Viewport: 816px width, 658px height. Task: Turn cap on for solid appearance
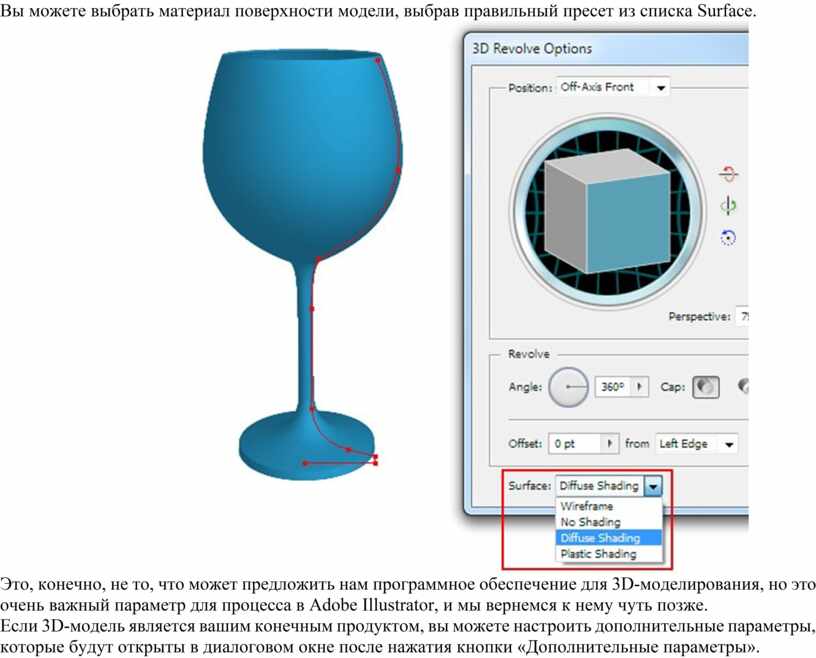pyautogui.click(x=706, y=387)
